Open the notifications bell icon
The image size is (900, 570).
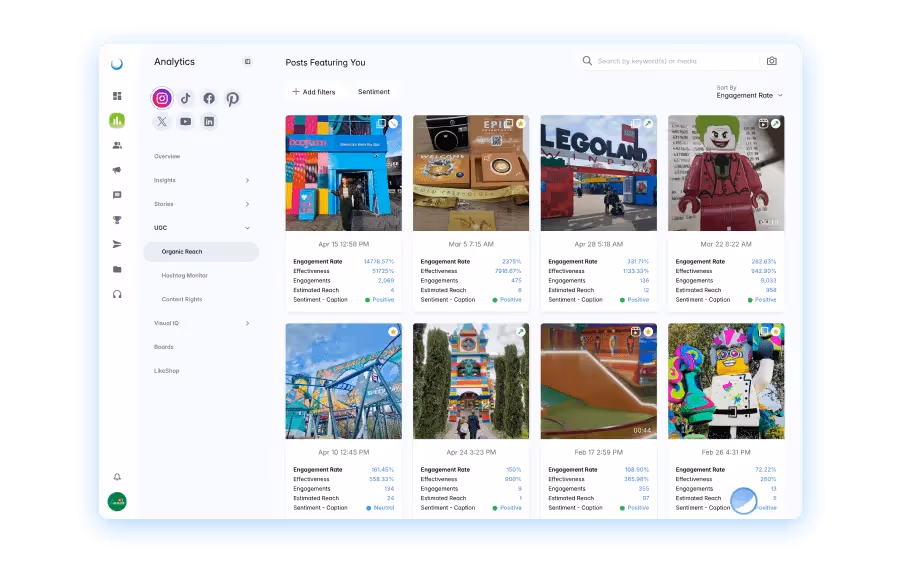coord(117,477)
